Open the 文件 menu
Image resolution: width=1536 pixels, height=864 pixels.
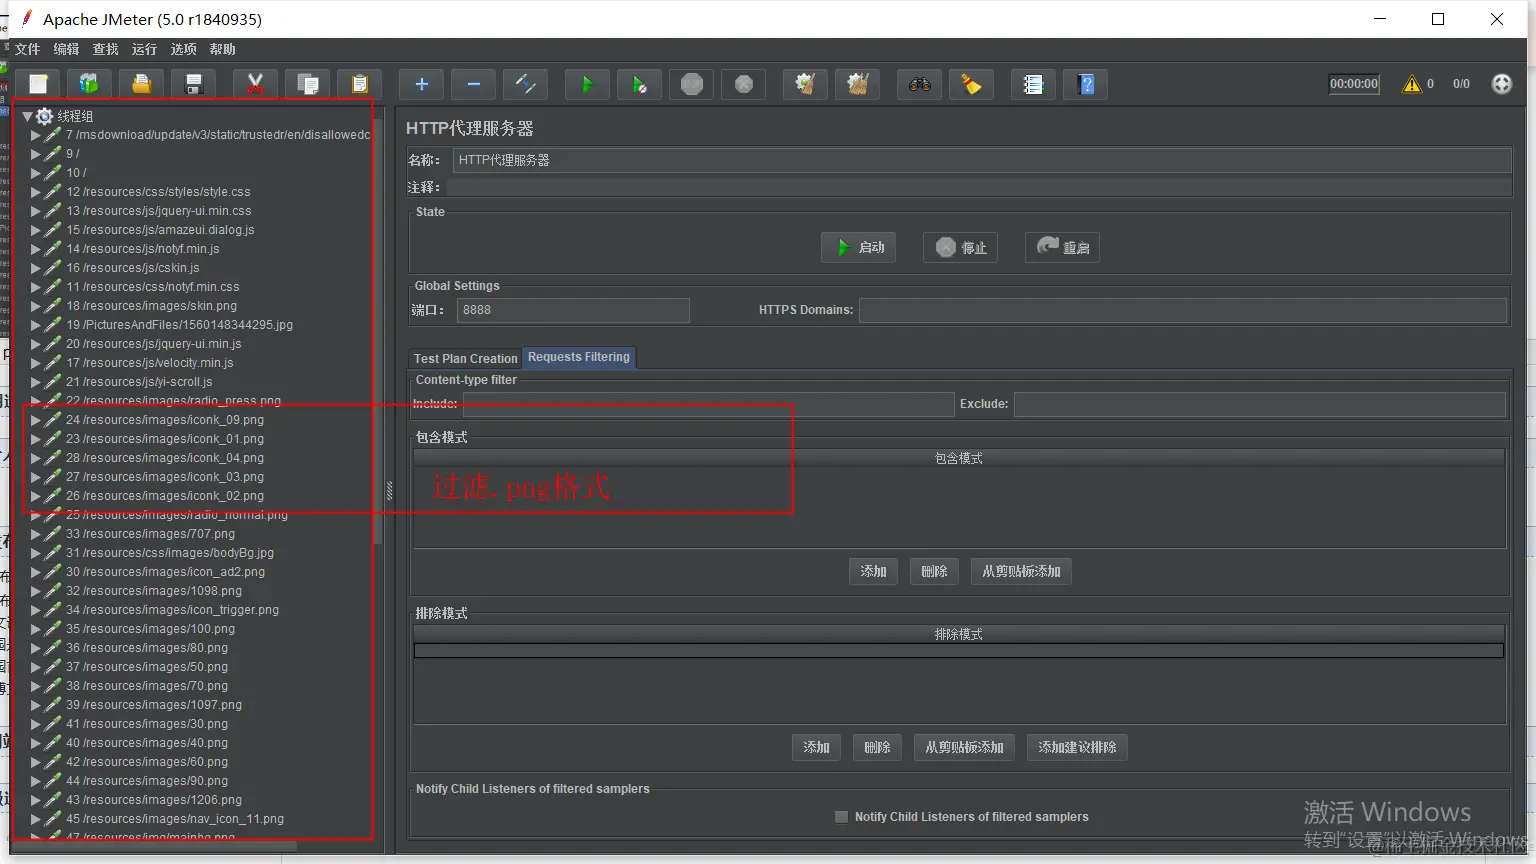pos(27,49)
